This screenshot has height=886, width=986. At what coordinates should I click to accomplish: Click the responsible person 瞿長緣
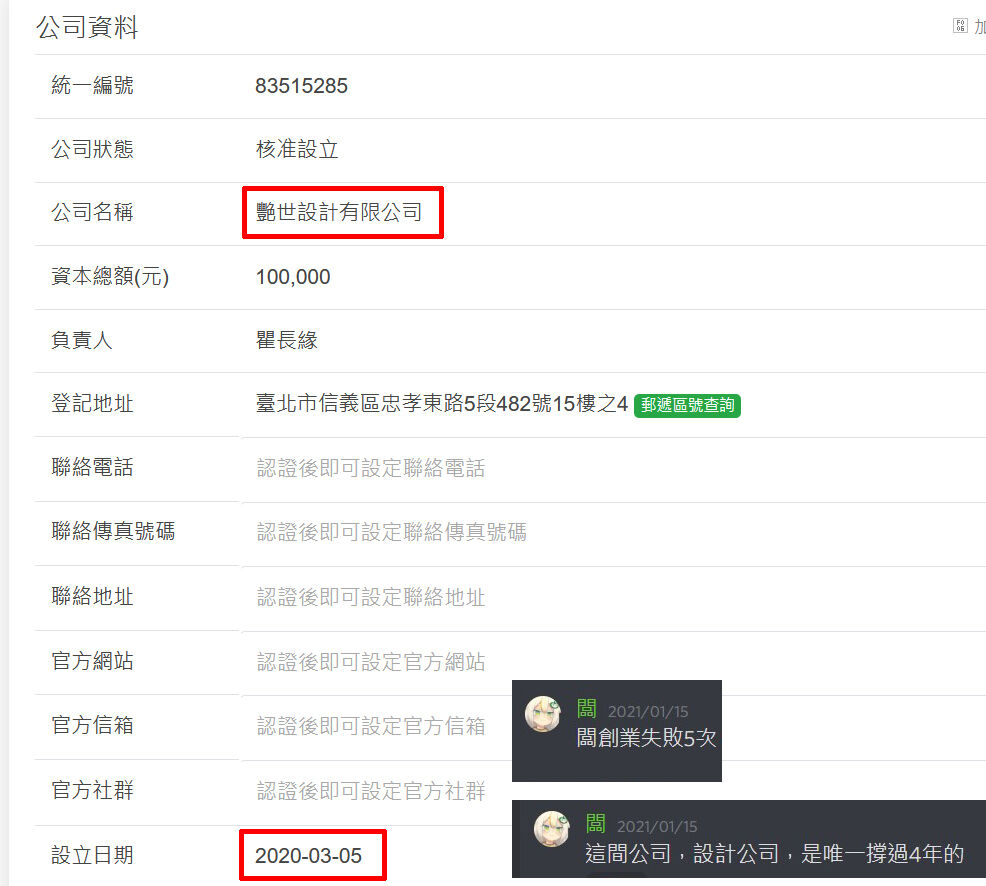point(287,340)
